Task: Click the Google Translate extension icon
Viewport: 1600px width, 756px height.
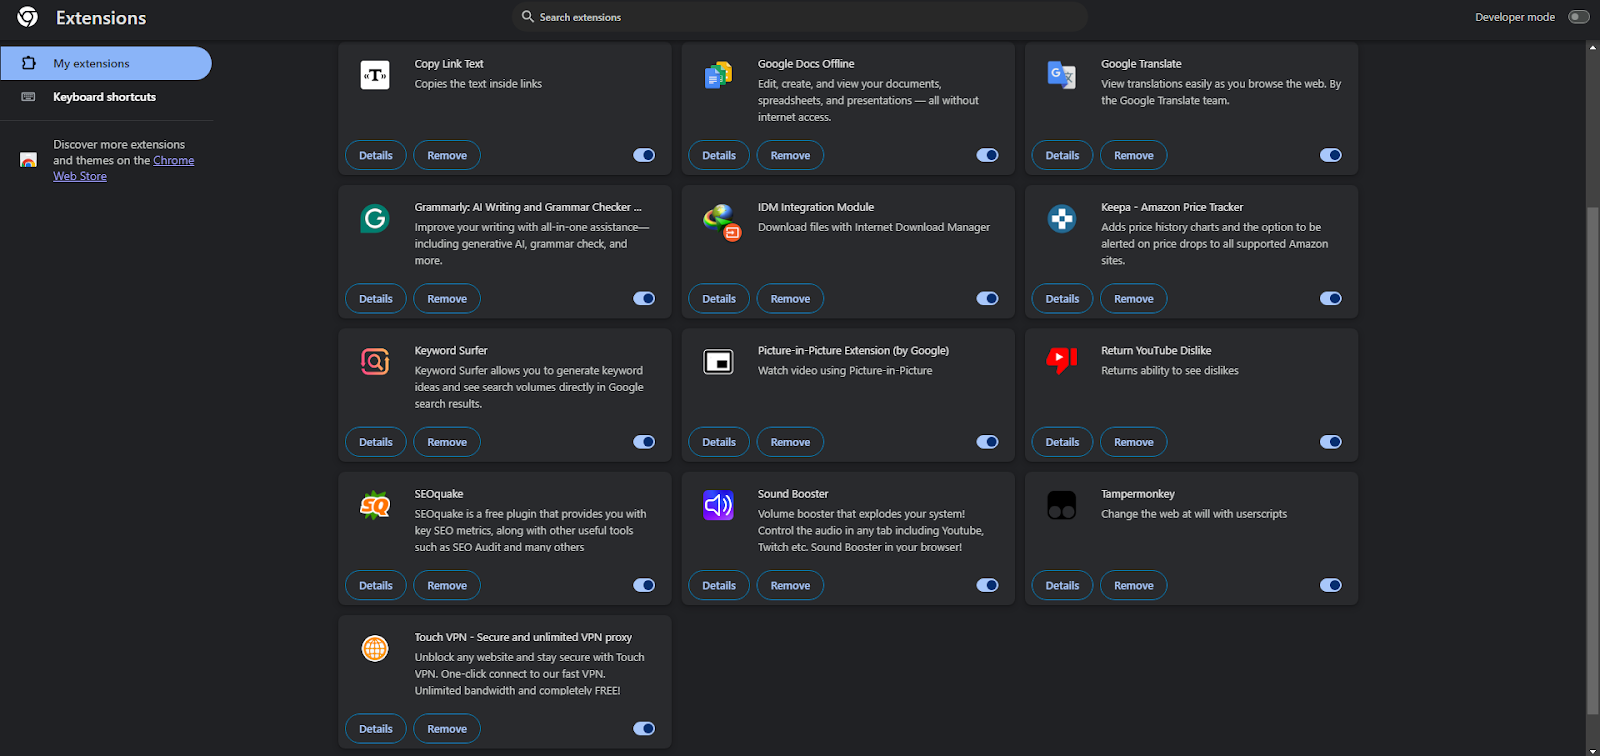Action: click(1061, 74)
